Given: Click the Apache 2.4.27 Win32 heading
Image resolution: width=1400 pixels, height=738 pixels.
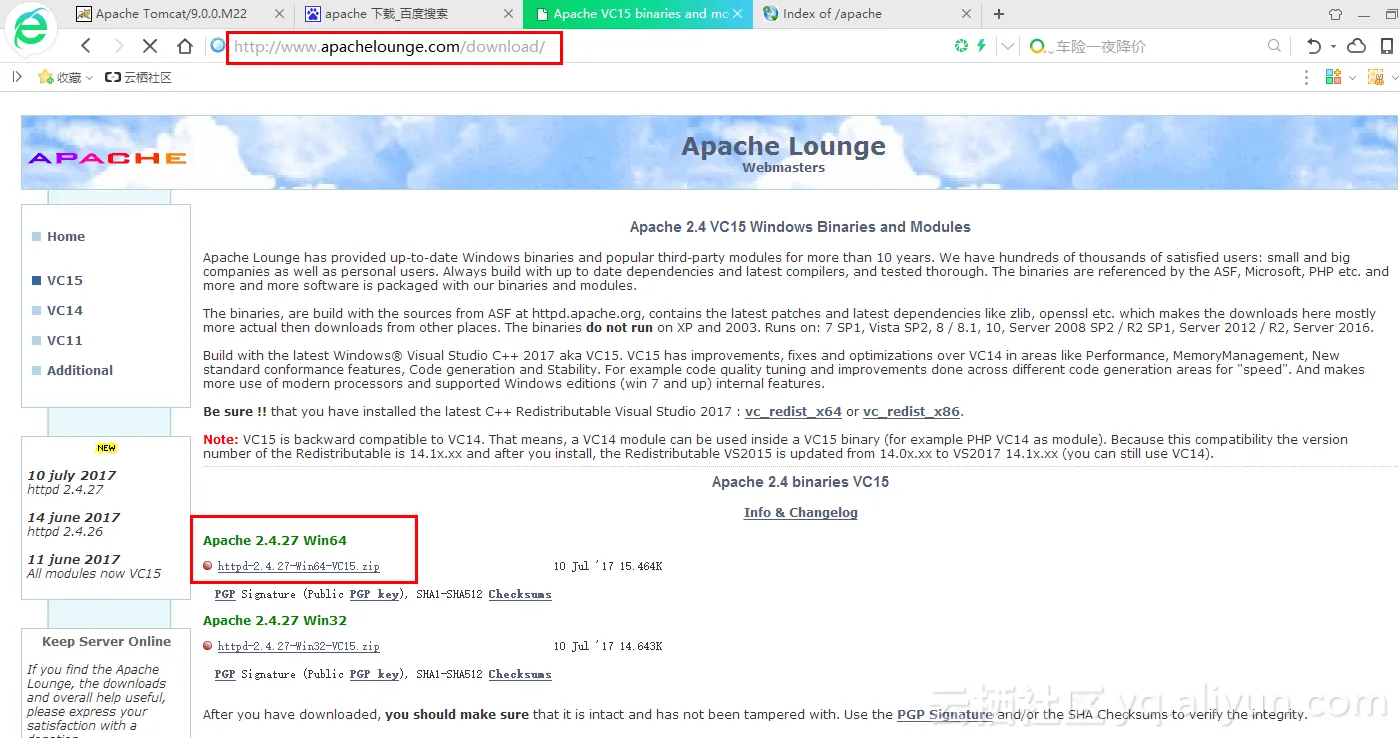Looking at the screenshot, I should coord(275,621).
